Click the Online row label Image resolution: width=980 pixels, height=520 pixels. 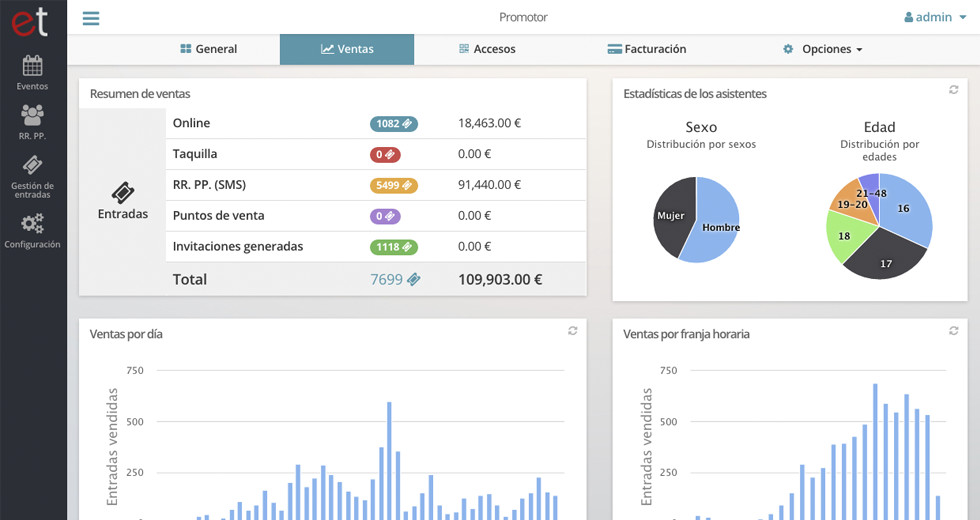pyautogui.click(x=191, y=123)
